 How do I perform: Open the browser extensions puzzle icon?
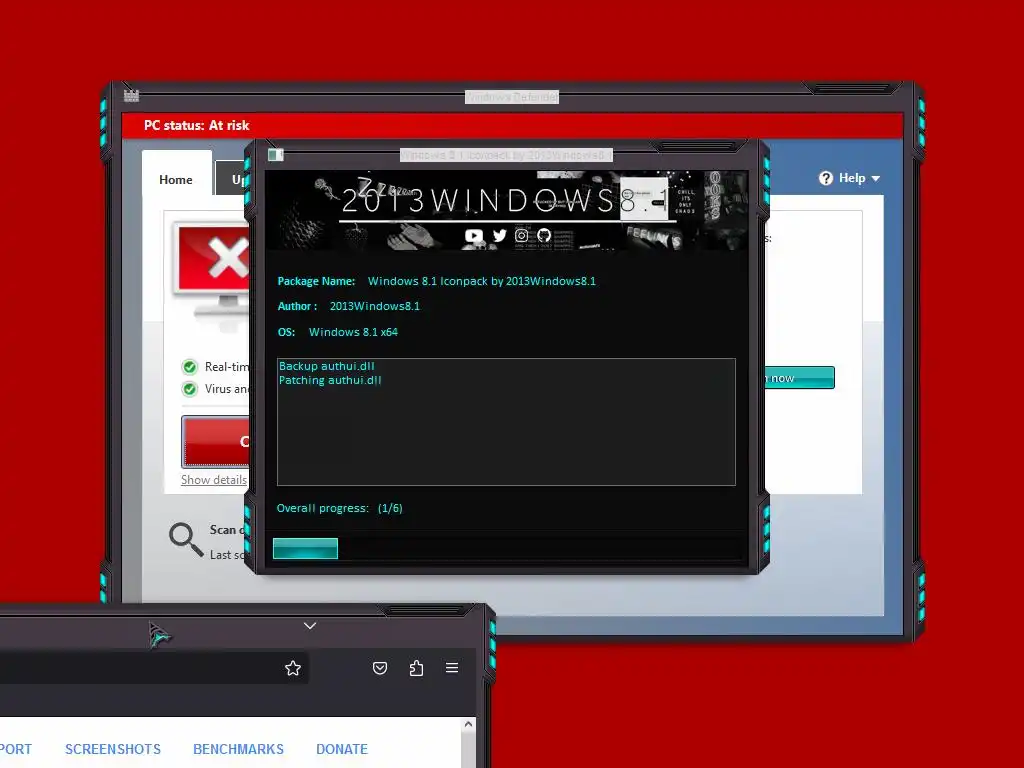(x=416, y=668)
